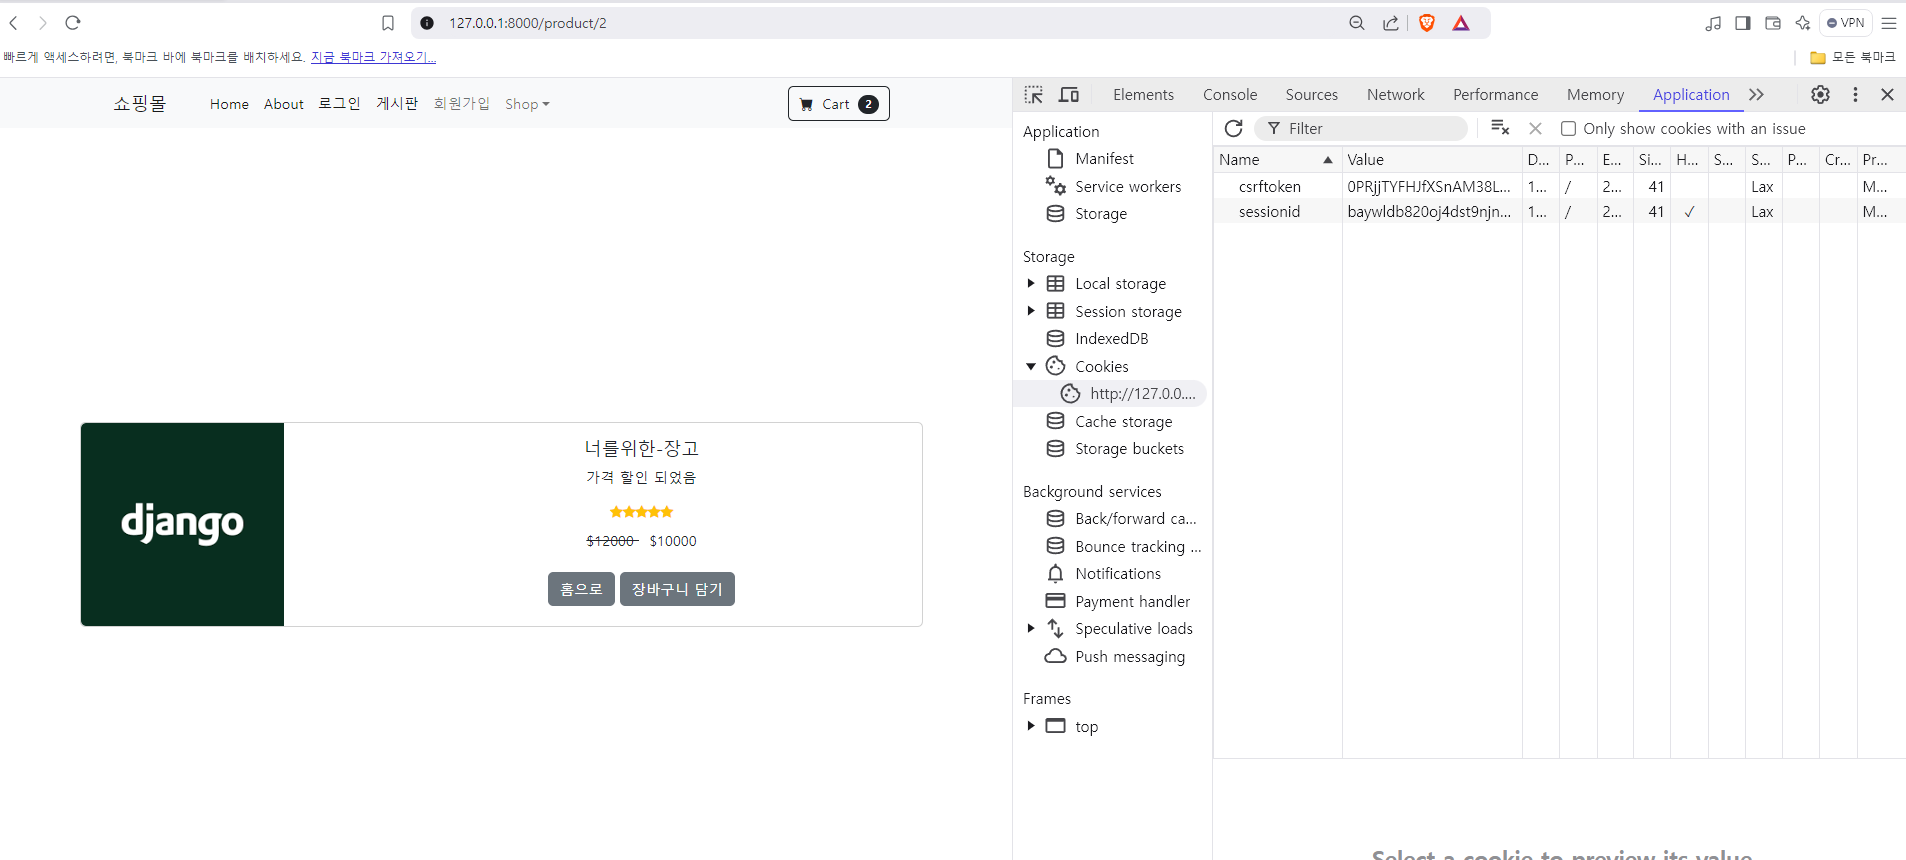The height and width of the screenshot is (860, 1906).
Task: Select the sessionid cookie row
Action: tap(1559, 212)
